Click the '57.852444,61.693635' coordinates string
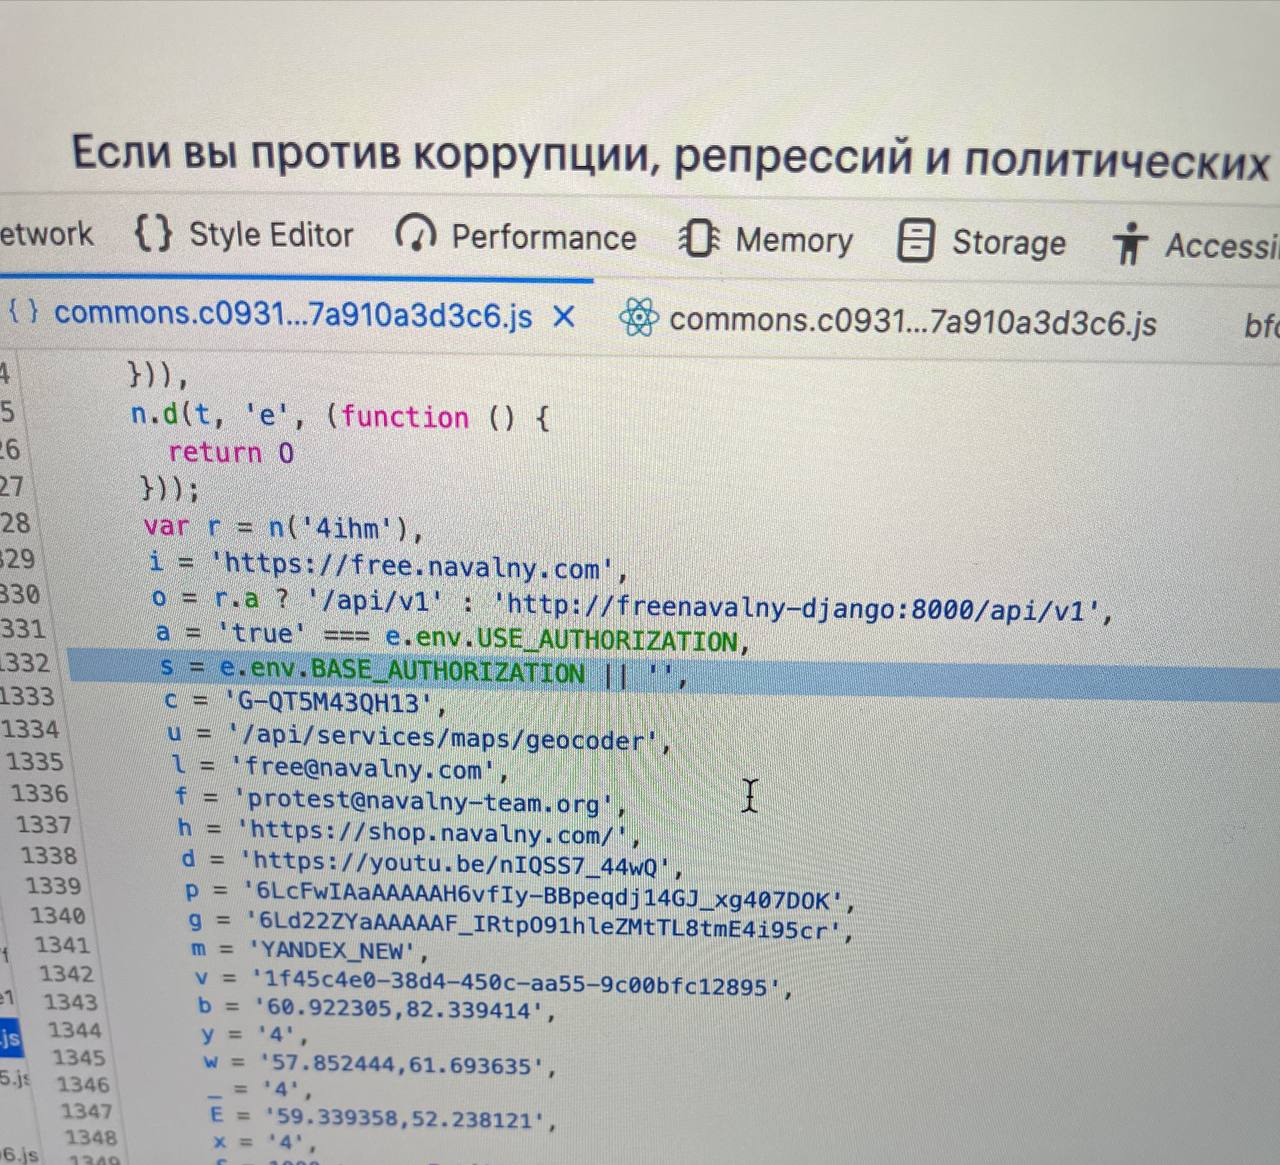This screenshot has height=1165, width=1280. pos(403,1065)
